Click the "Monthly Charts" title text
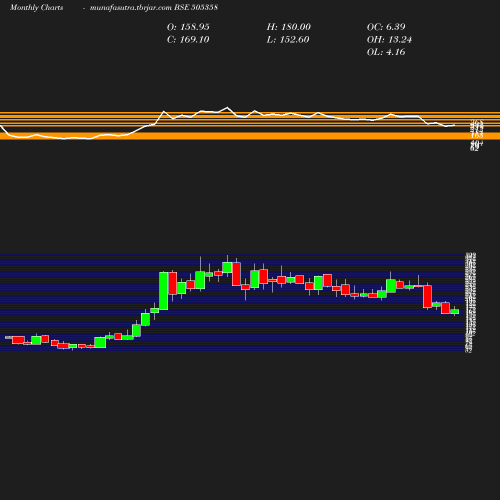Viewport: 500px width, 500px height. pos(36,8)
